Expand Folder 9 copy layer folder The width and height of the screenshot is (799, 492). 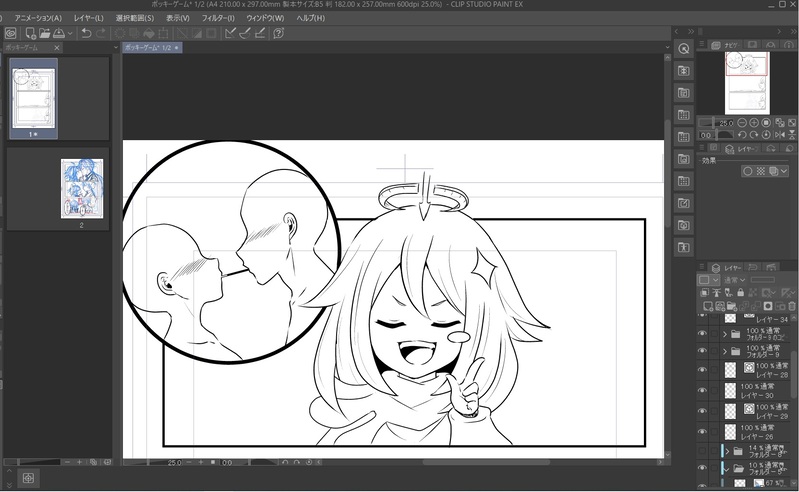[725, 334]
